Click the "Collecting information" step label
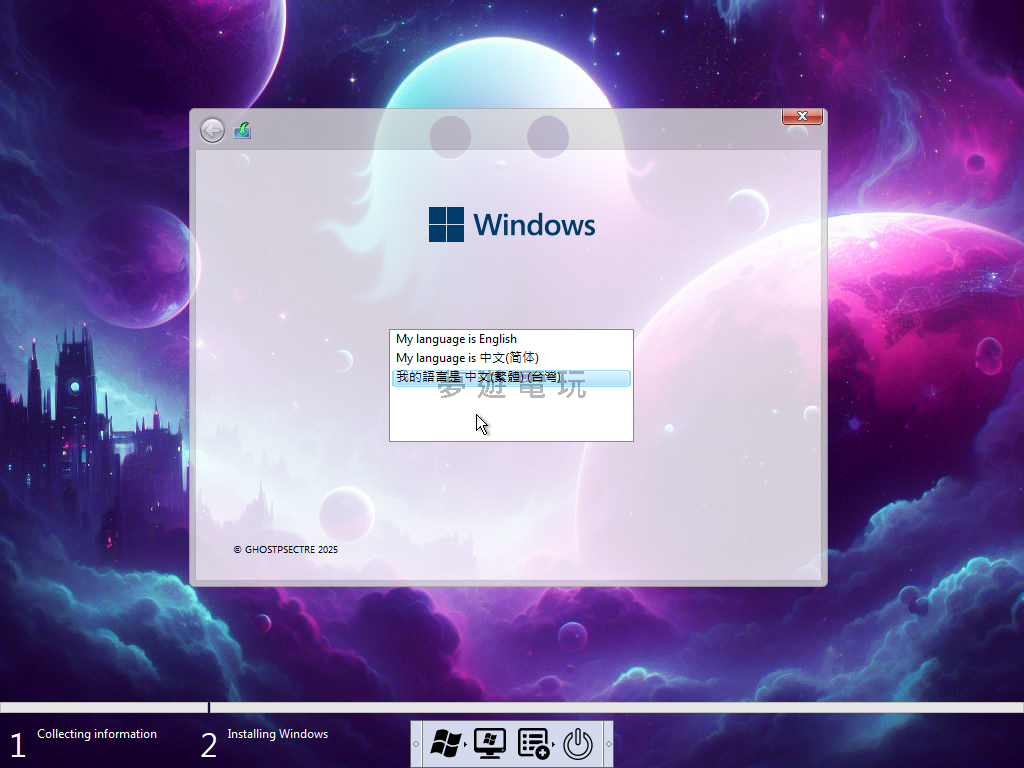The height and width of the screenshot is (768, 1024). pyautogui.click(x=97, y=734)
